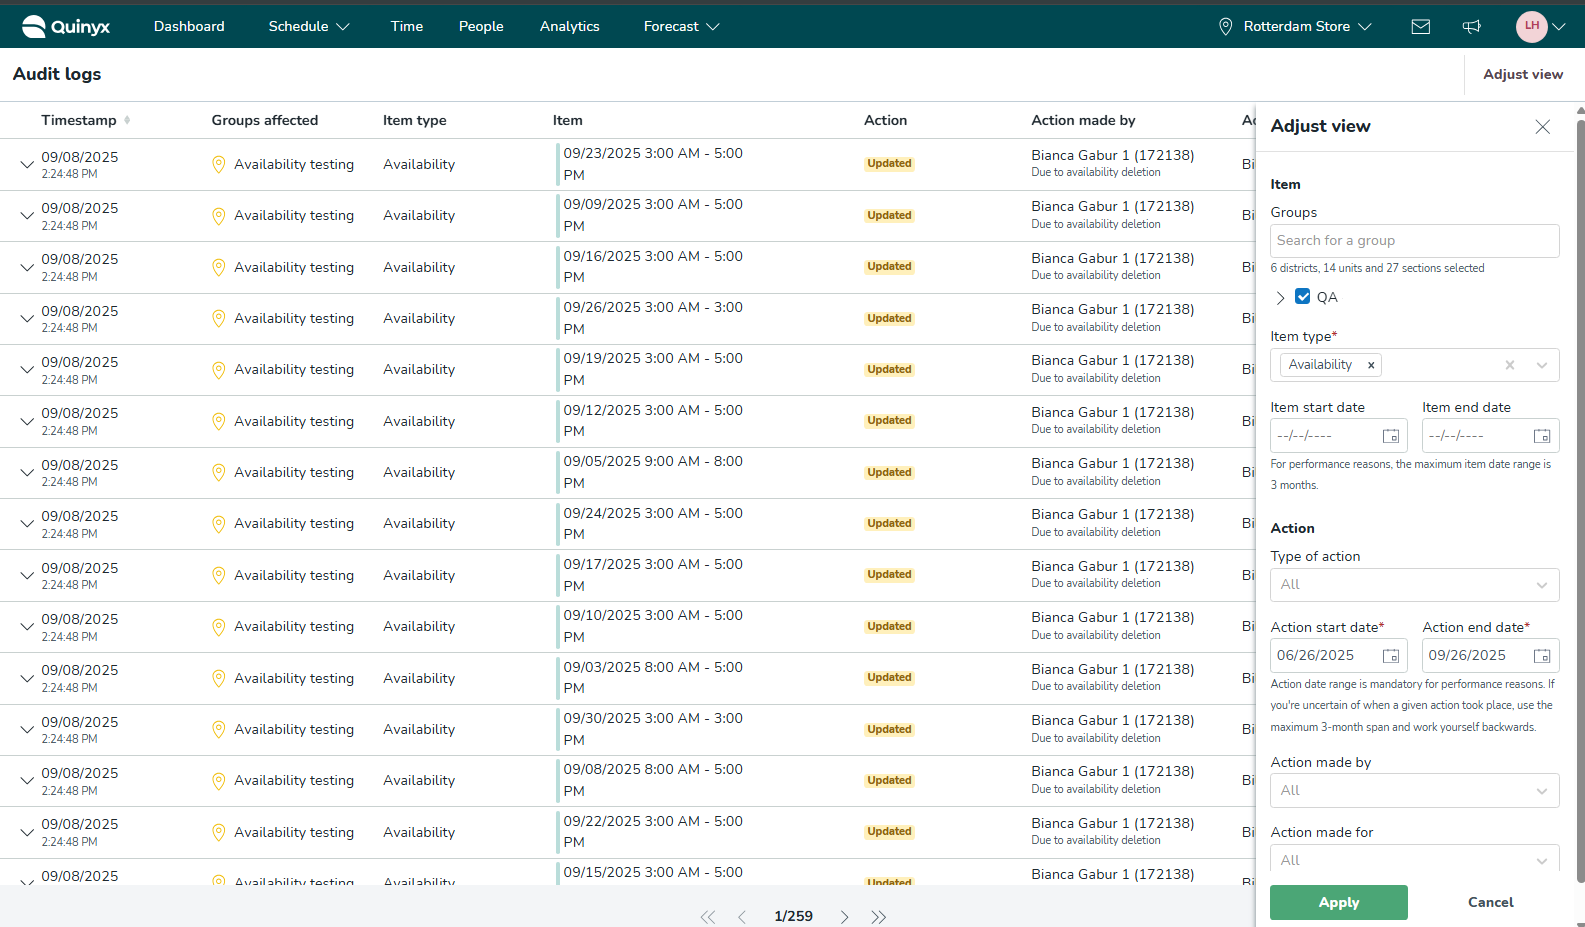
Task: Expand the log row for item 09/22/2025
Action: pyautogui.click(x=27, y=833)
